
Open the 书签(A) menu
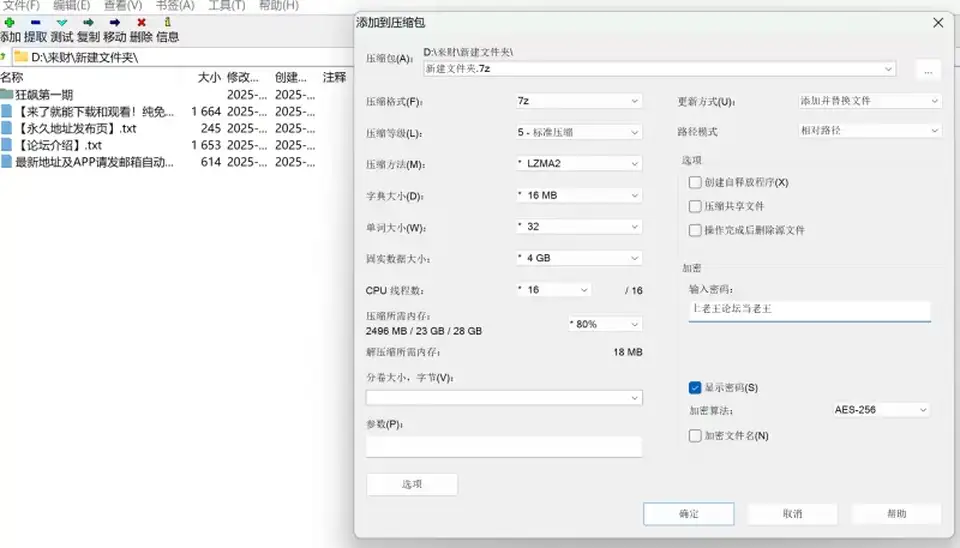[175, 6]
